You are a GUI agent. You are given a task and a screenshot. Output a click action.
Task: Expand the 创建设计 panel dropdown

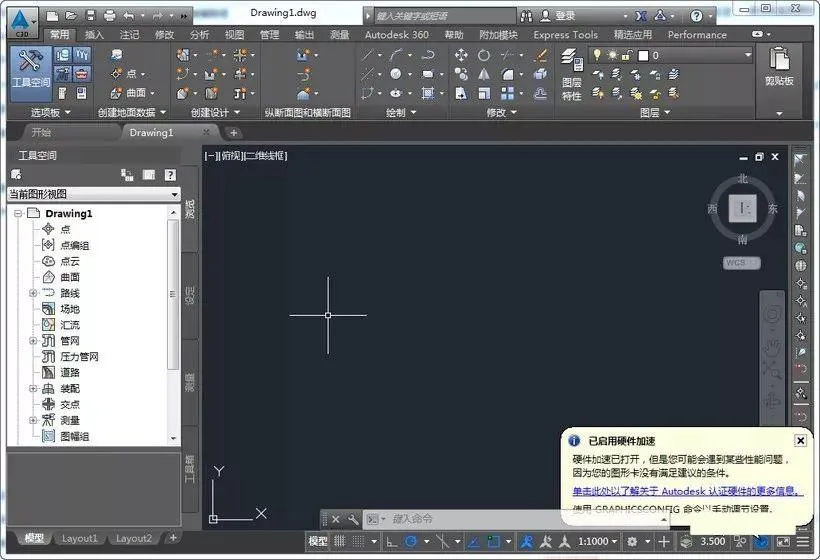point(215,112)
